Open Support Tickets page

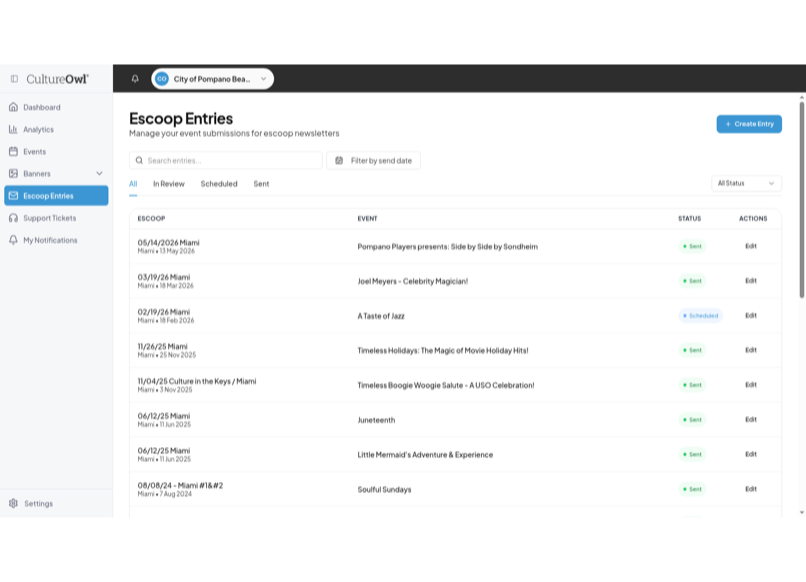[56, 217]
